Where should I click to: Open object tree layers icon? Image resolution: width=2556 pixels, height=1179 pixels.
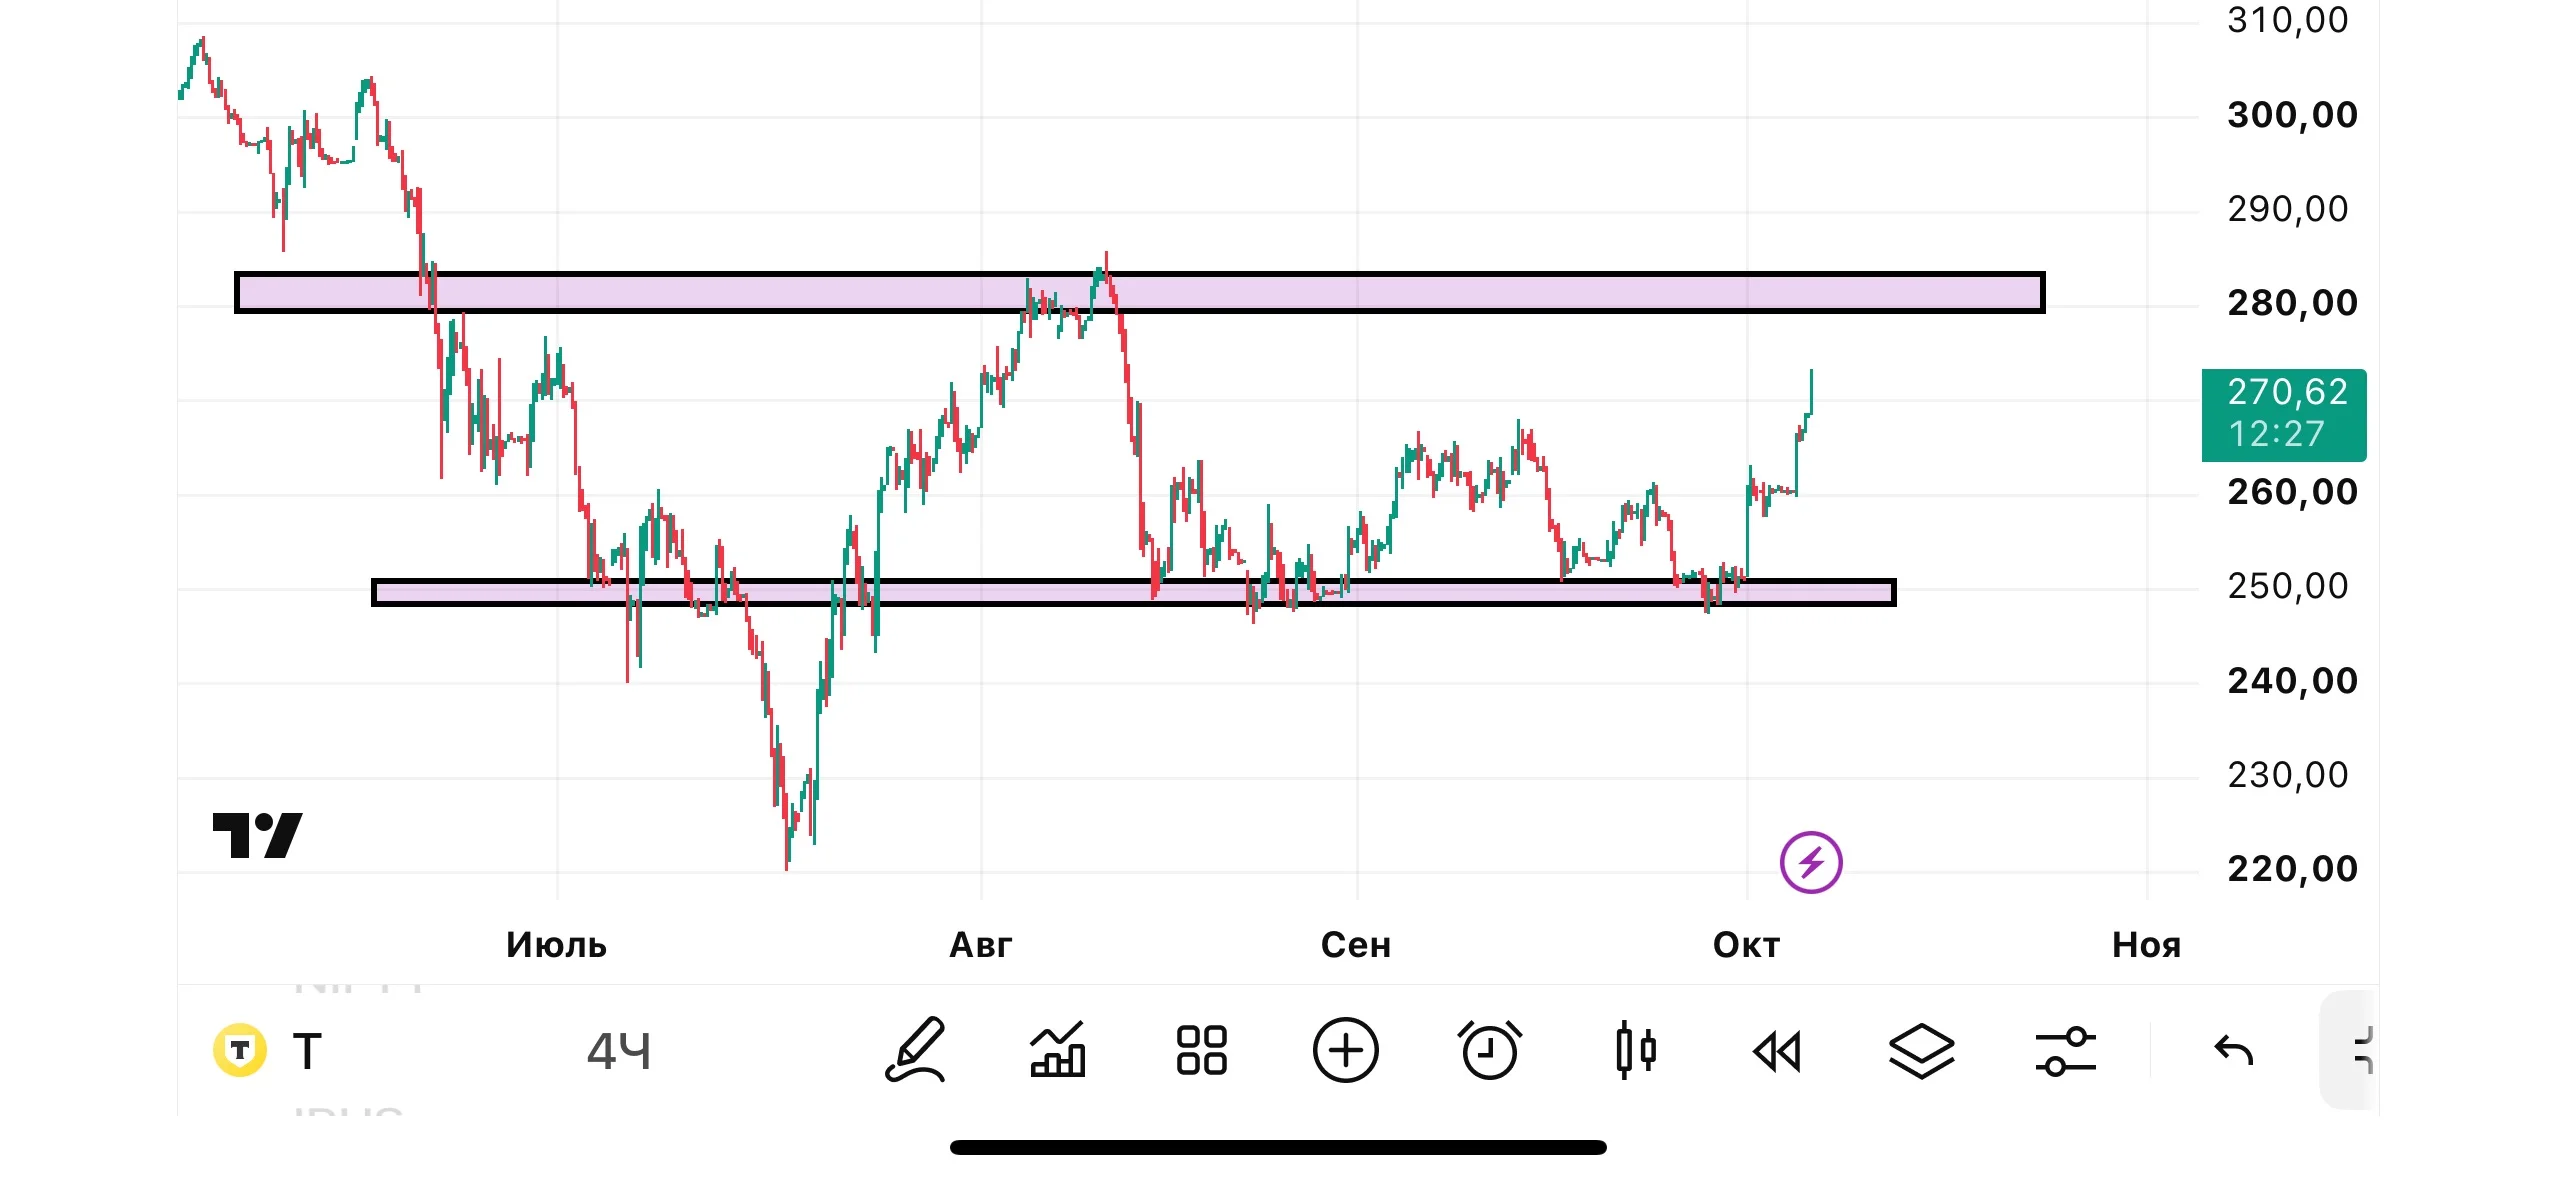pos(1921,1051)
